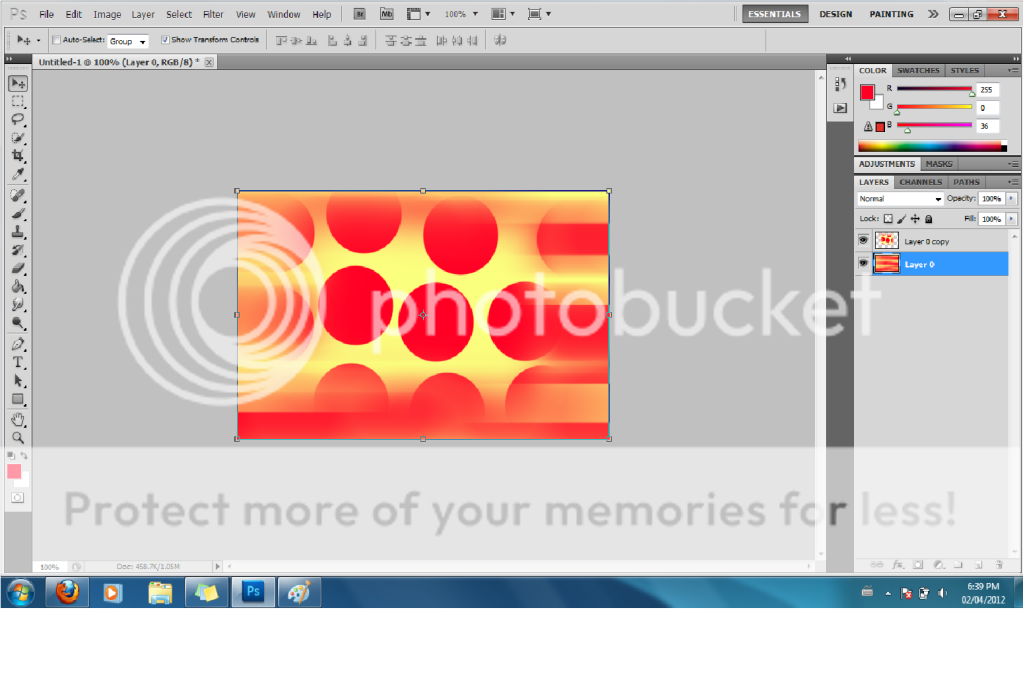Viewport: 1023px width, 680px height.
Task: Select the Lasso tool
Action: 18,119
